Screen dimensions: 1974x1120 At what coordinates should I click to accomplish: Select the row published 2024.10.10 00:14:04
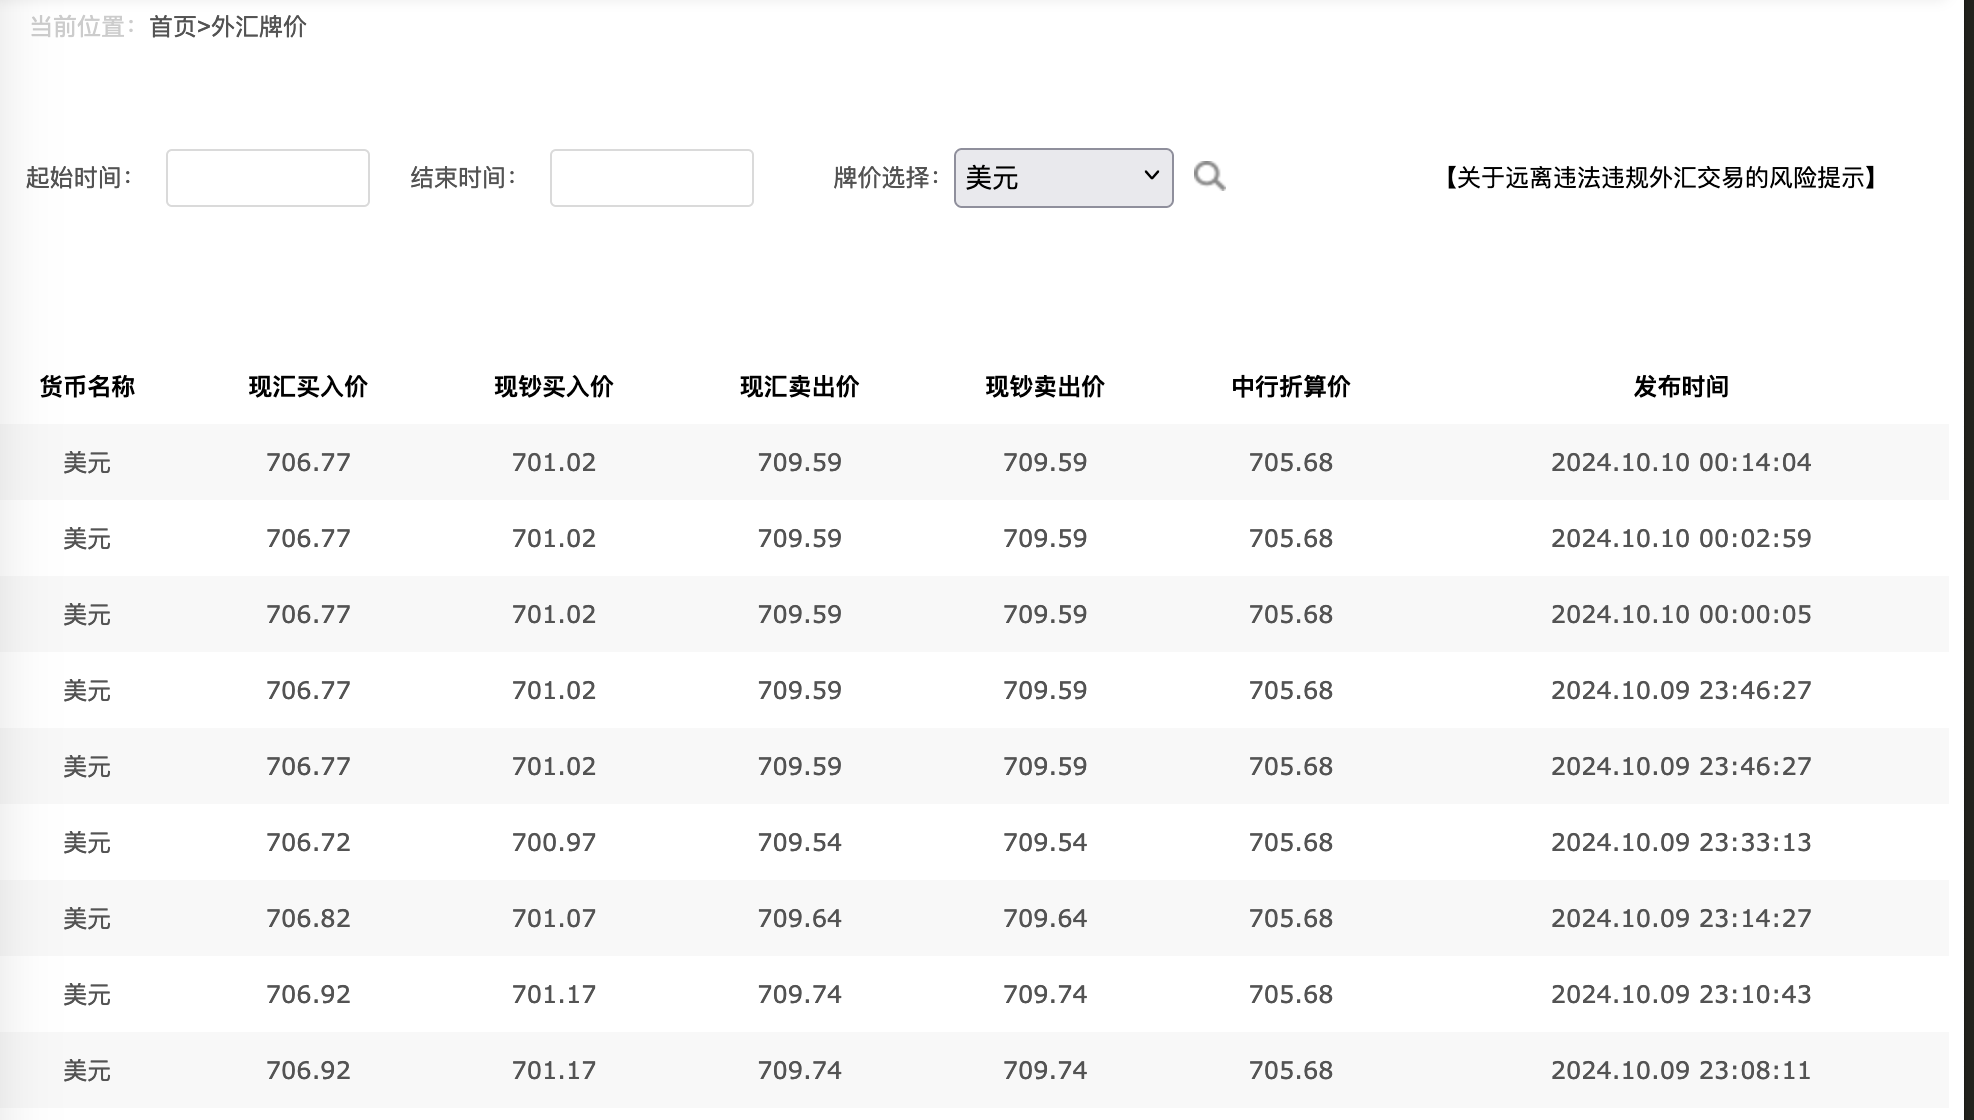[x=1680, y=463]
